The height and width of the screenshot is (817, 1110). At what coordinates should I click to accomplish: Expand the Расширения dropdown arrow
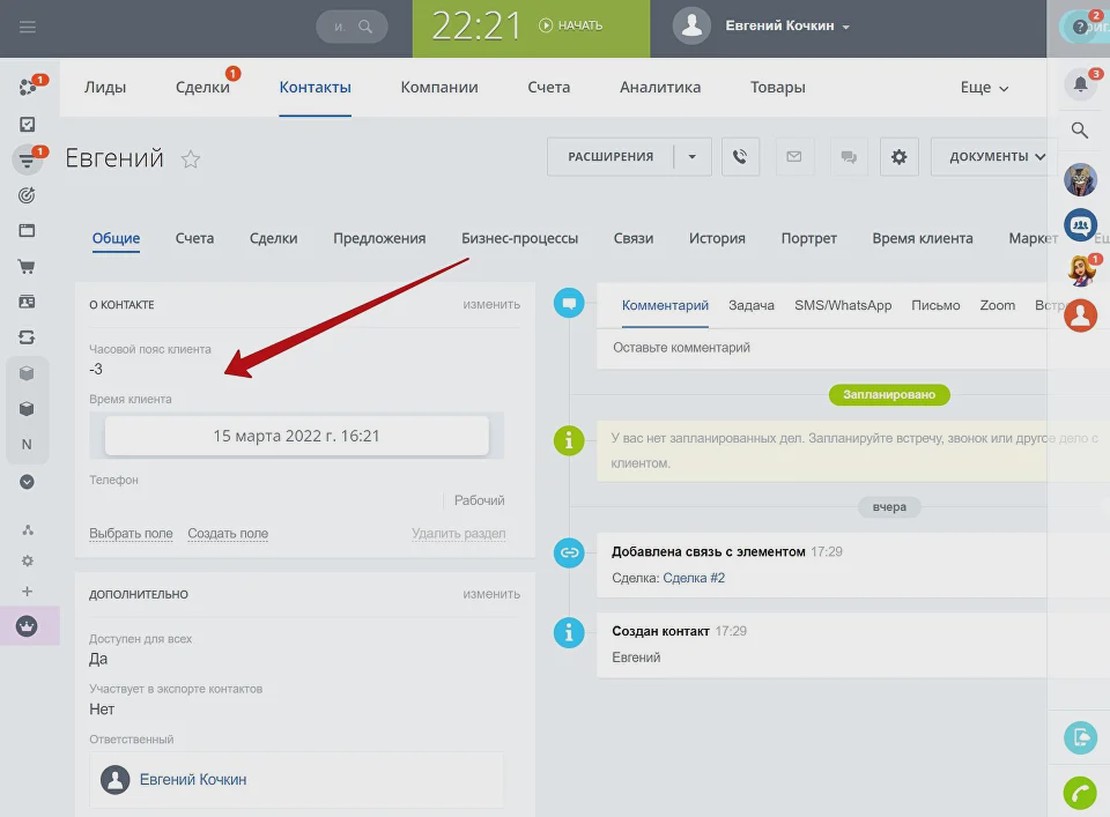click(x=692, y=157)
